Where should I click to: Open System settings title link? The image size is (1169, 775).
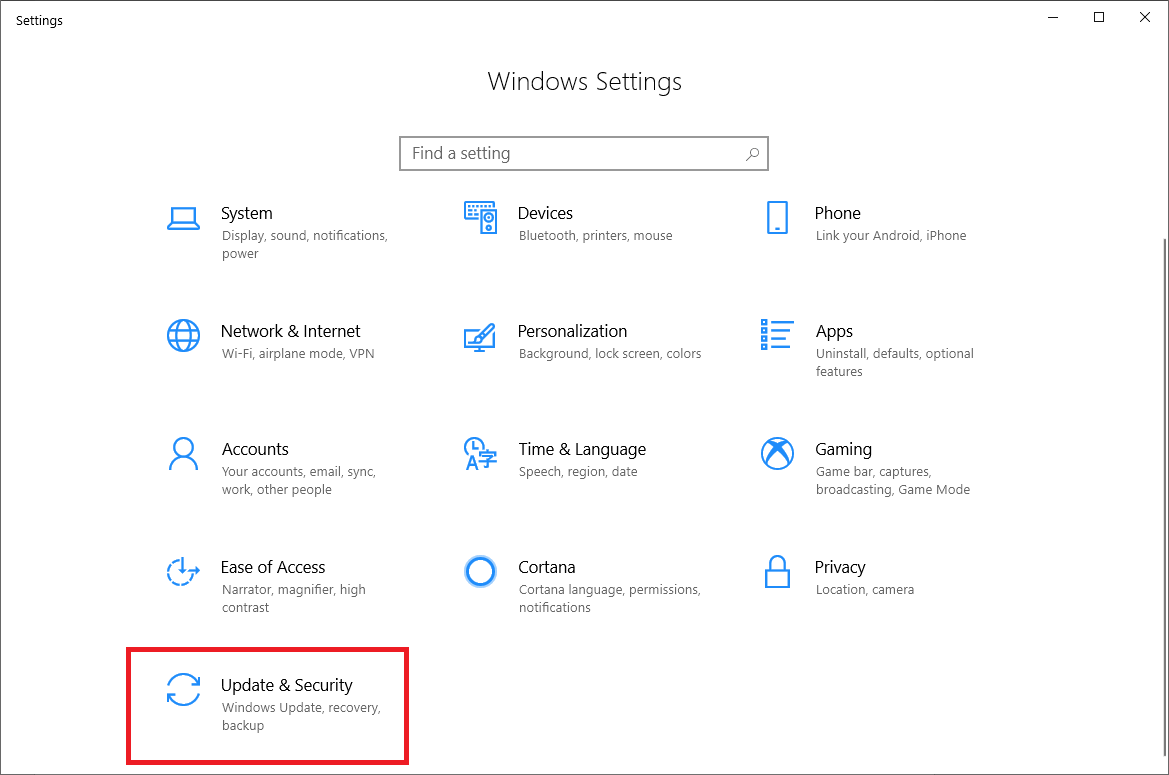pyautogui.click(x=247, y=213)
